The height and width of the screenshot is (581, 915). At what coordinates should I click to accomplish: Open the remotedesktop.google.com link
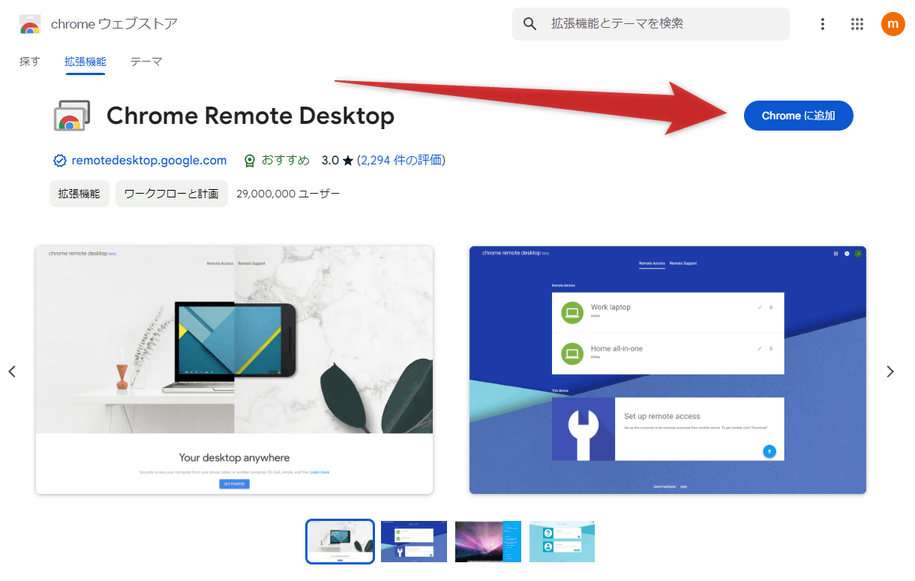(149, 160)
